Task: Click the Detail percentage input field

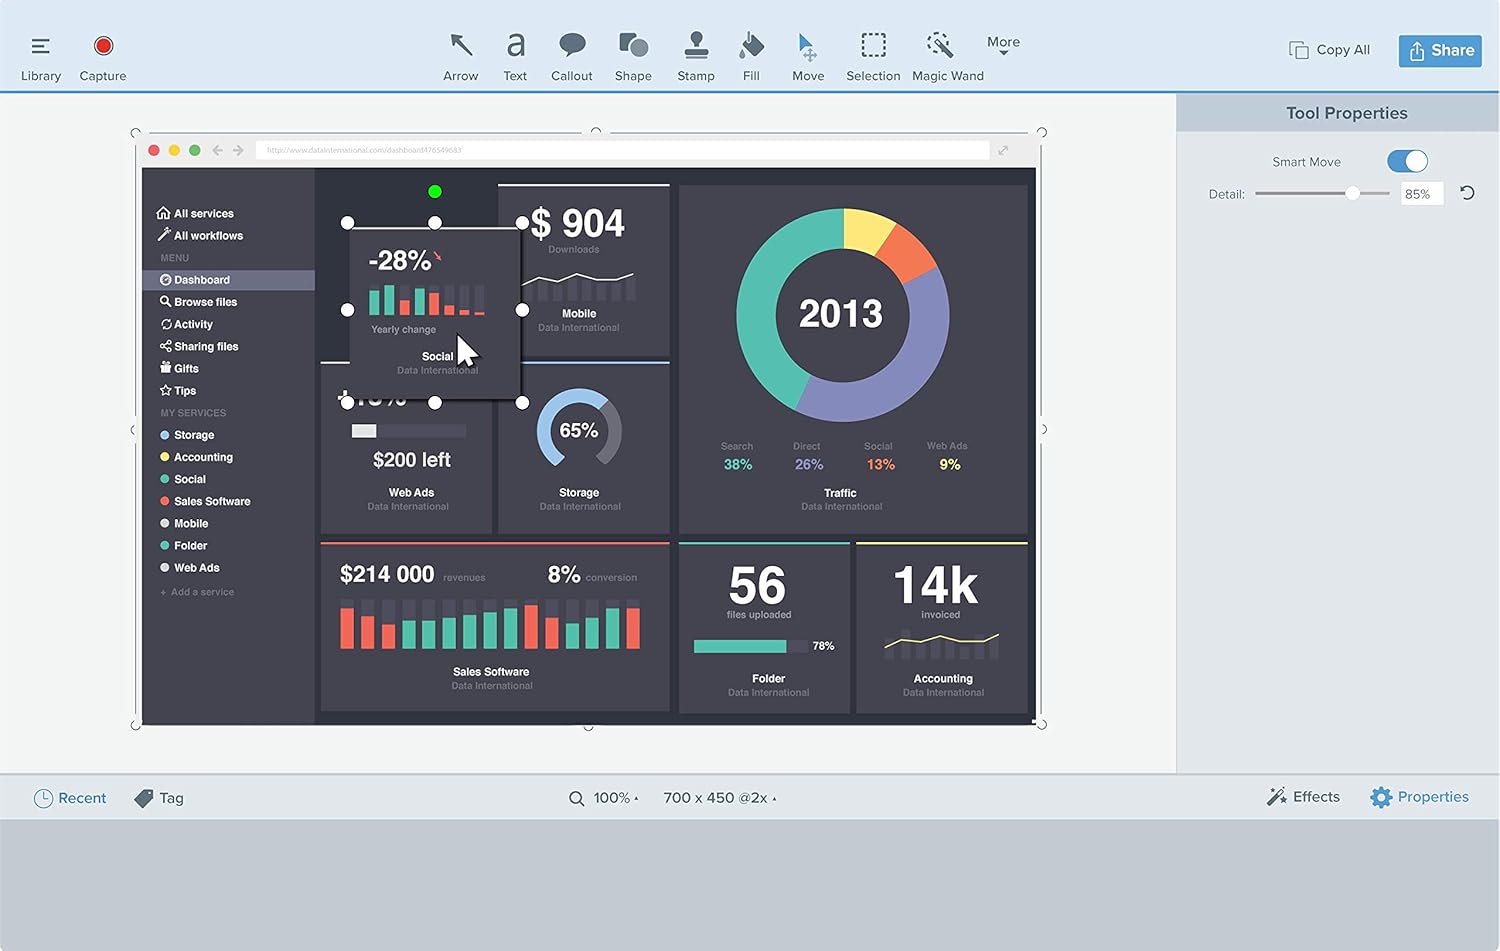Action: 1421,194
